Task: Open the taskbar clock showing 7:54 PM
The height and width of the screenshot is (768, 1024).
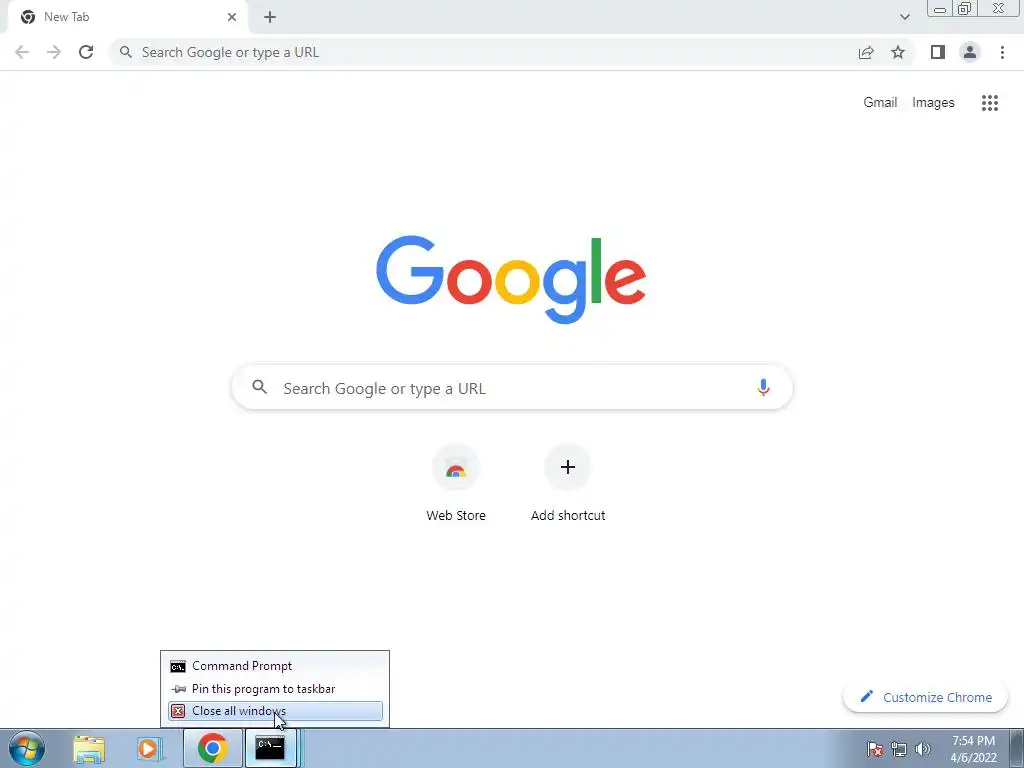Action: [973, 749]
